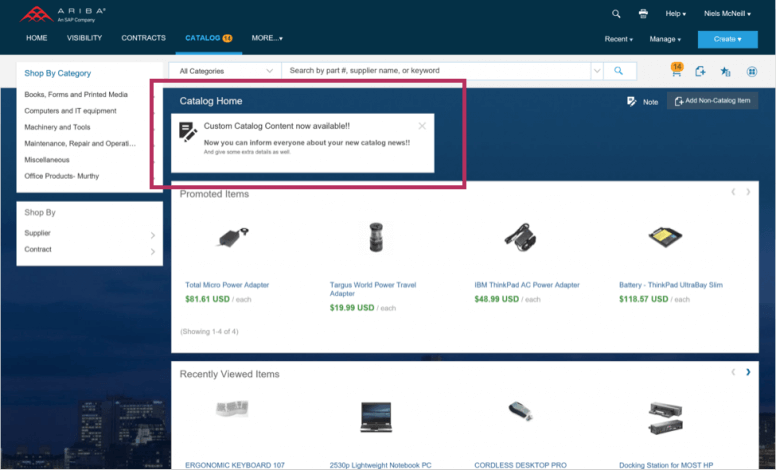Open the Manage menu
This screenshot has height=470, width=776.
[x=665, y=39]
